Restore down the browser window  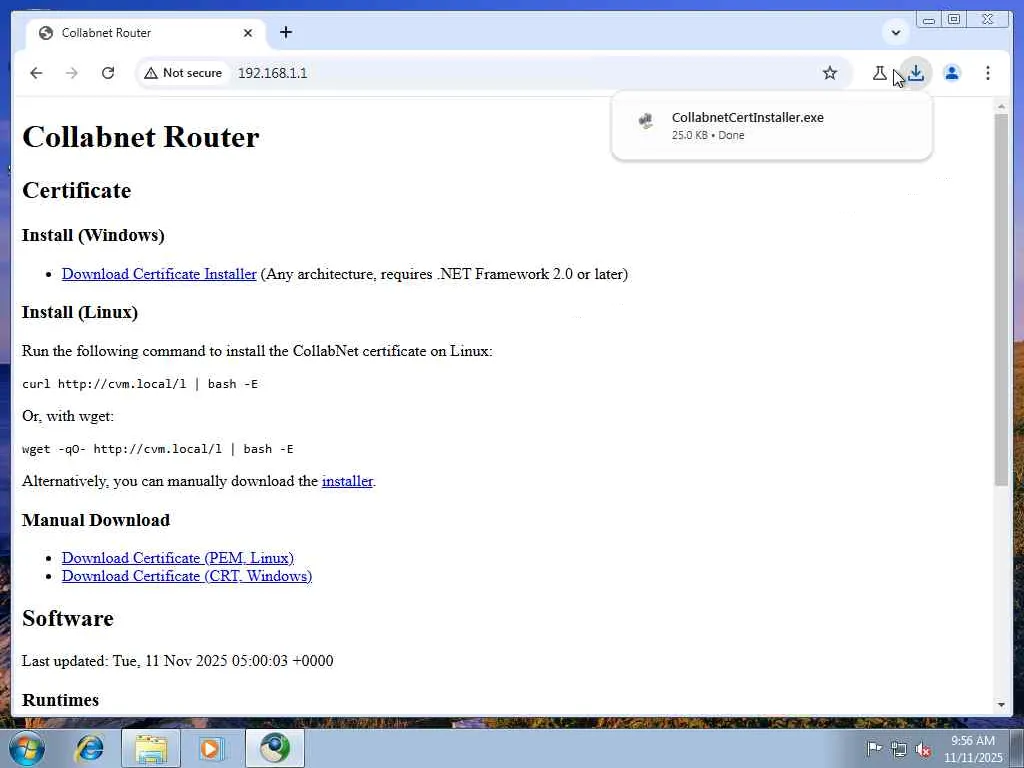tap(954, 20)
